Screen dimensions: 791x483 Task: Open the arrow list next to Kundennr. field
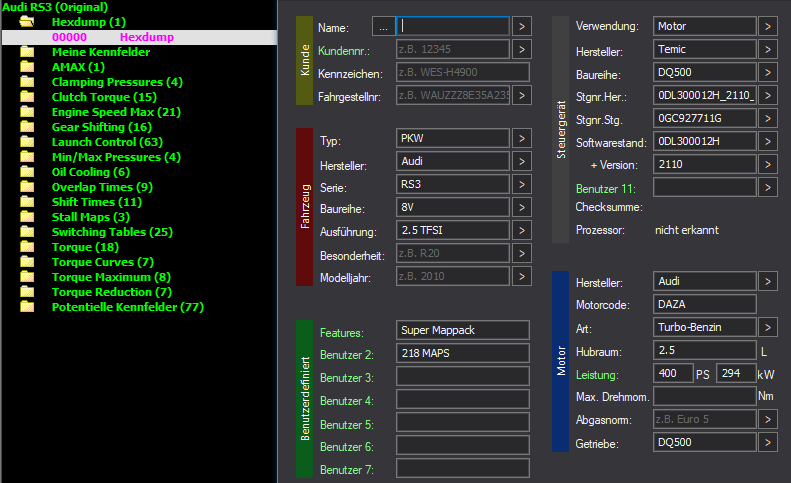(522, 49)
